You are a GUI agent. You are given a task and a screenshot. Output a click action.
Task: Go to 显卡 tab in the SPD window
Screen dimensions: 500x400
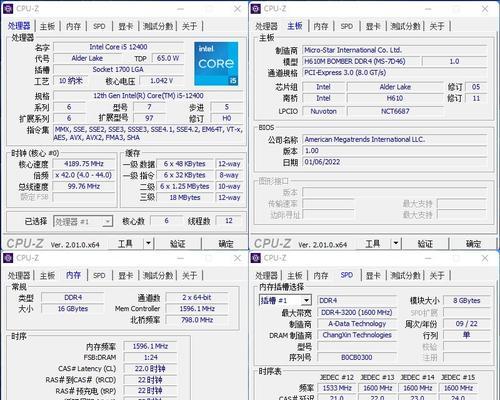[x=373, y=275]
